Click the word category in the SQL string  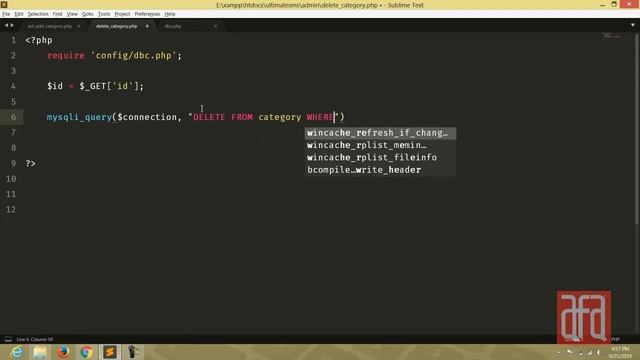pyautogui.click(x=280, y=118)
